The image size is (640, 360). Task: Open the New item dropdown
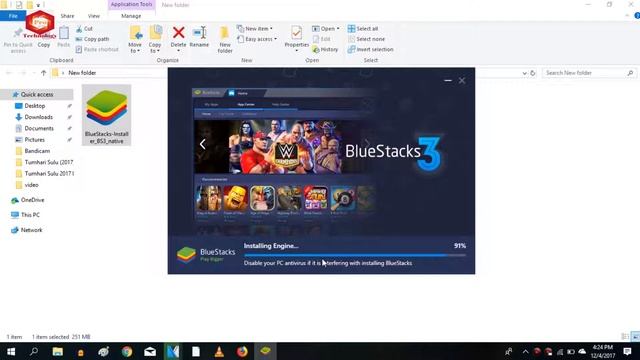255,29
